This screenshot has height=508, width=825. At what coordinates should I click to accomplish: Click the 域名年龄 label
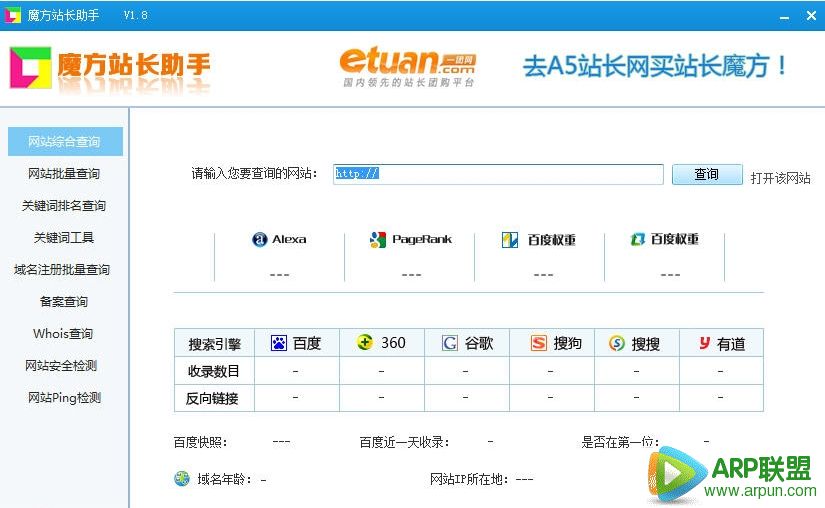click(225, 479)
